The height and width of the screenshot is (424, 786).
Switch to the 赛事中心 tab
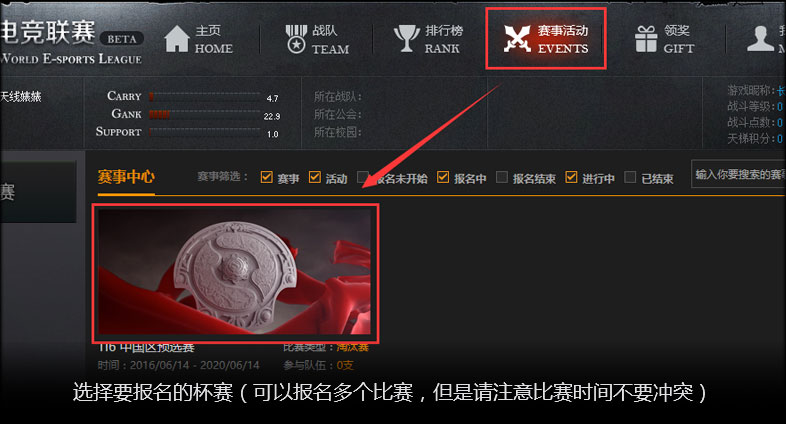pos(126,177)
